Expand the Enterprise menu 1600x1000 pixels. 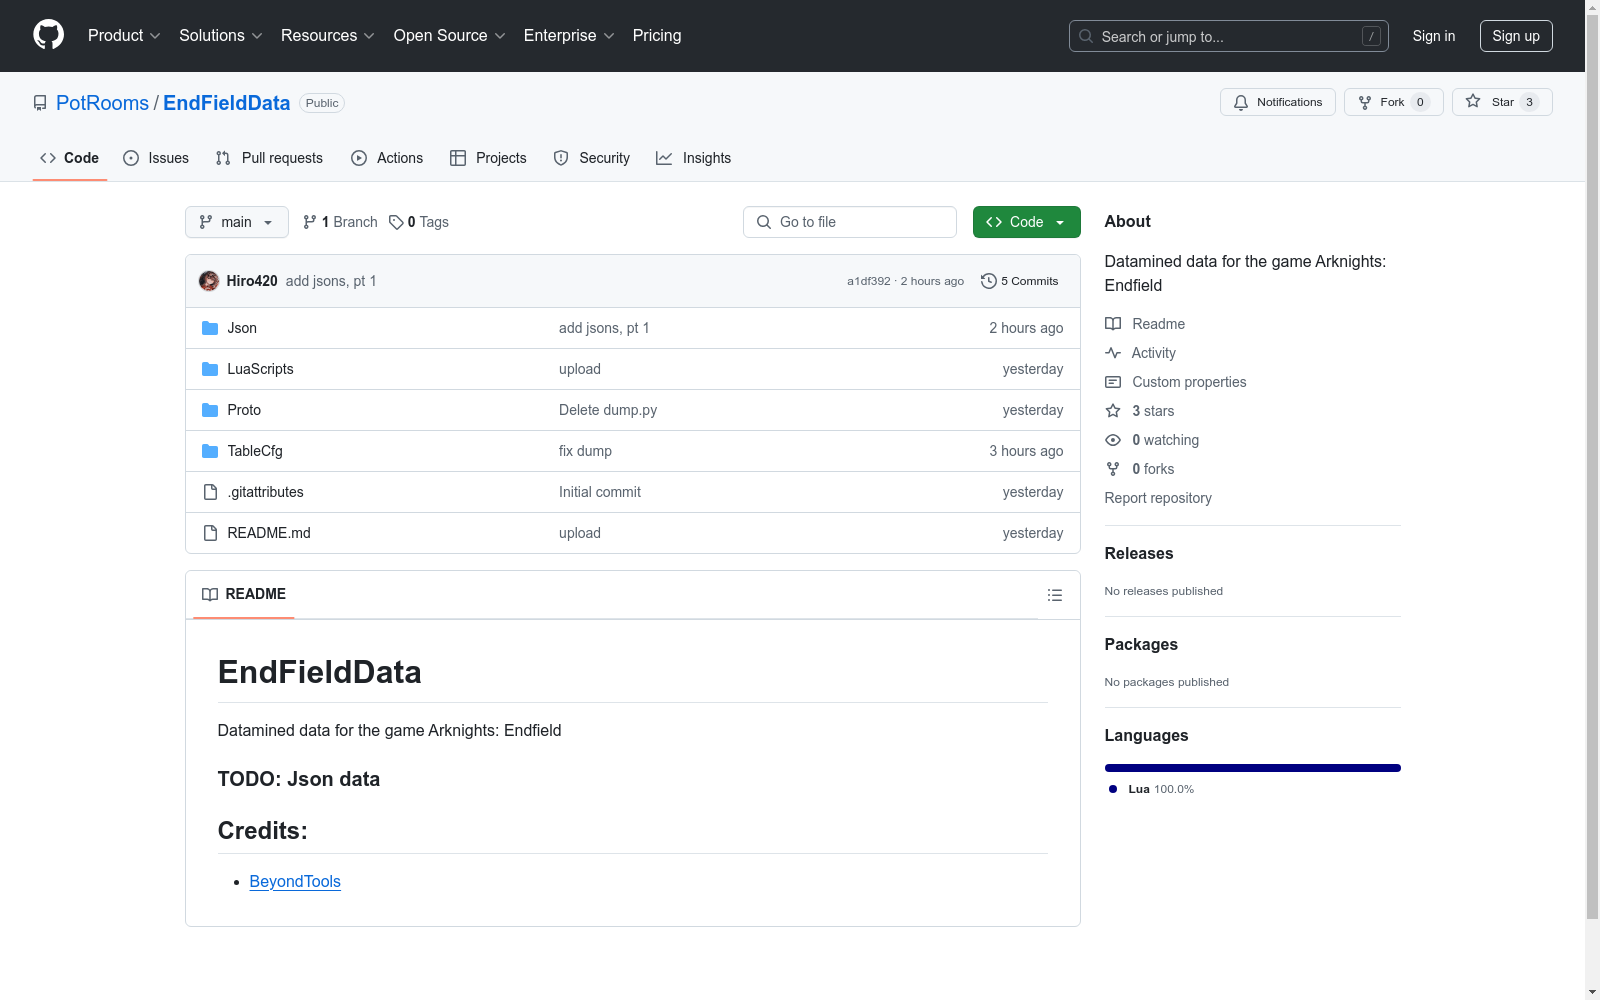pyautogui.click(x=569, y=36)
